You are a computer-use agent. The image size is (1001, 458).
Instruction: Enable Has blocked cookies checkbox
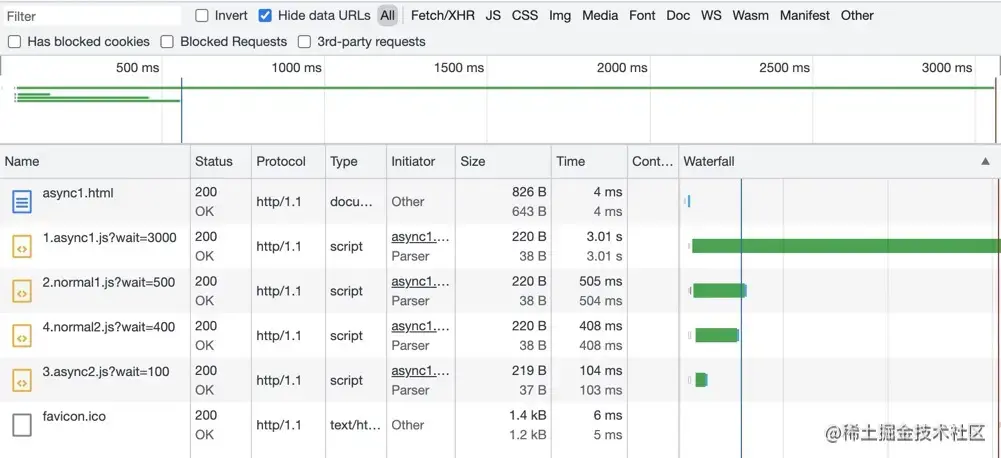[x=14, y=42]
